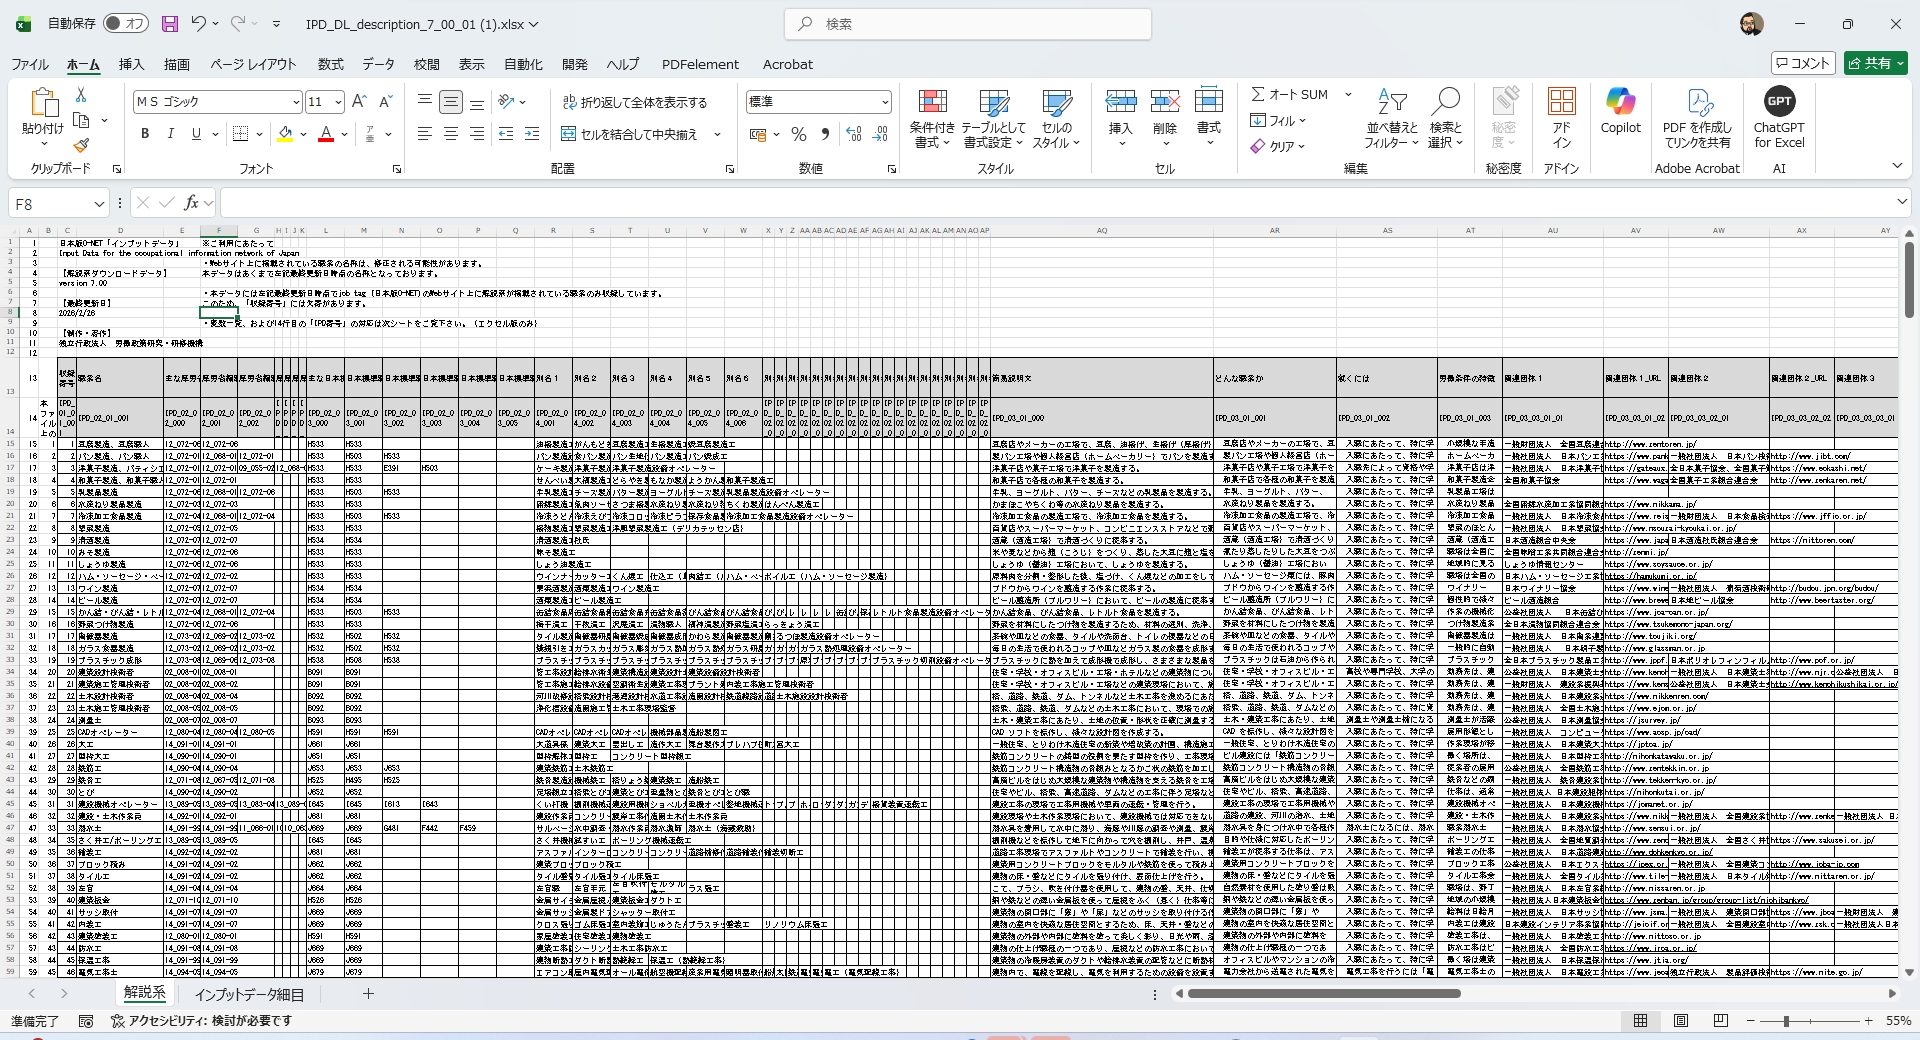Screen dimensions: 1920x1040
Task: Click the zoom slider handle
Action: 1786,1021
